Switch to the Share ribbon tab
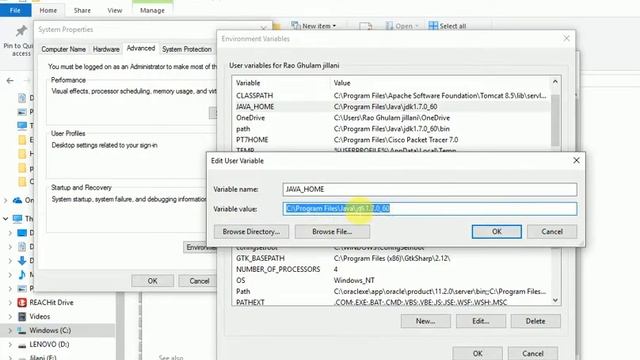This screenshot has width=640, height=360. (x=82, y=10)
